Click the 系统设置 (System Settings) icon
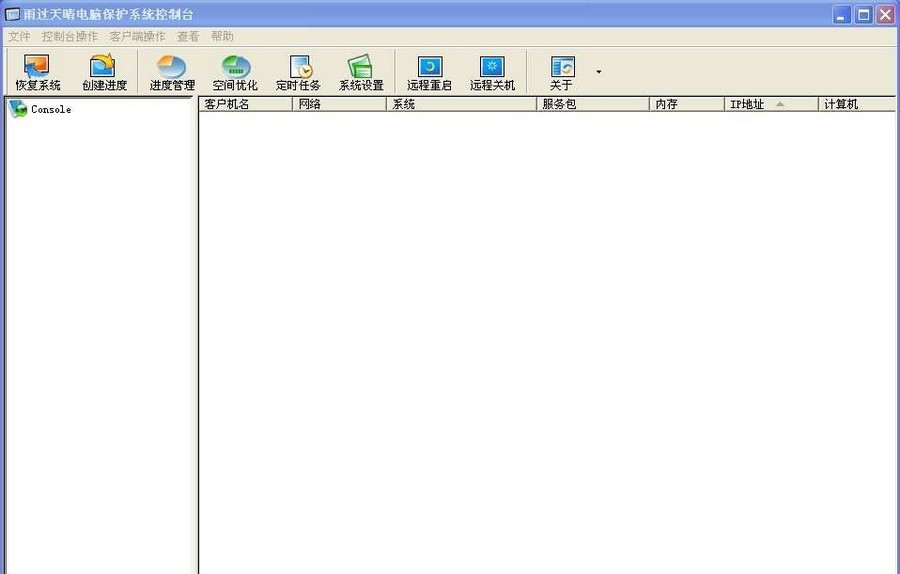Viewport: 900px width, 574px height. click(x=360, y=73)
